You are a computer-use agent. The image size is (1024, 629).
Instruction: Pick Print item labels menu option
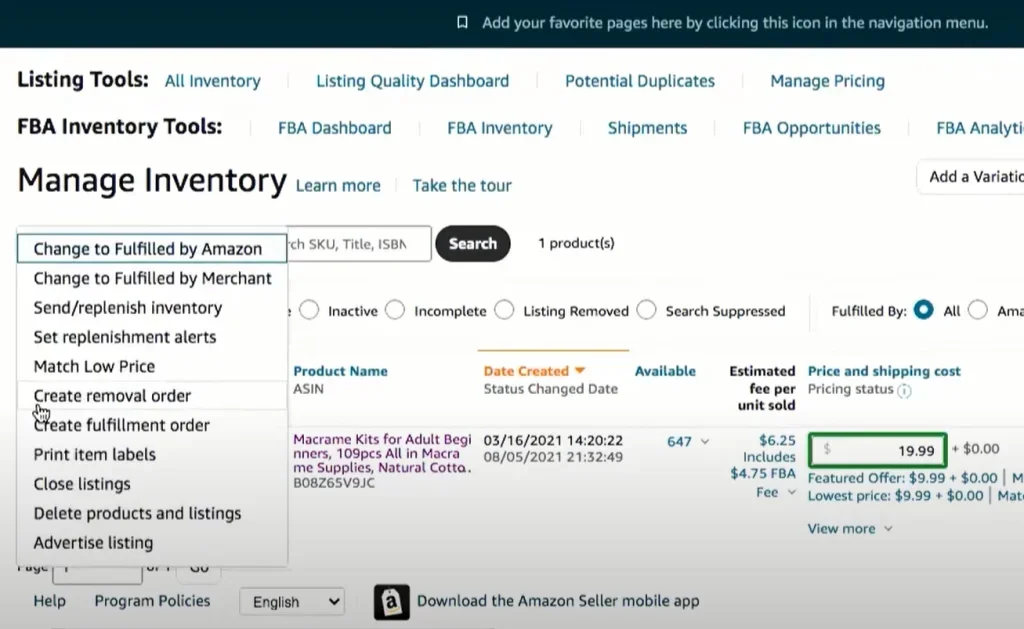(x=95, y=455)
